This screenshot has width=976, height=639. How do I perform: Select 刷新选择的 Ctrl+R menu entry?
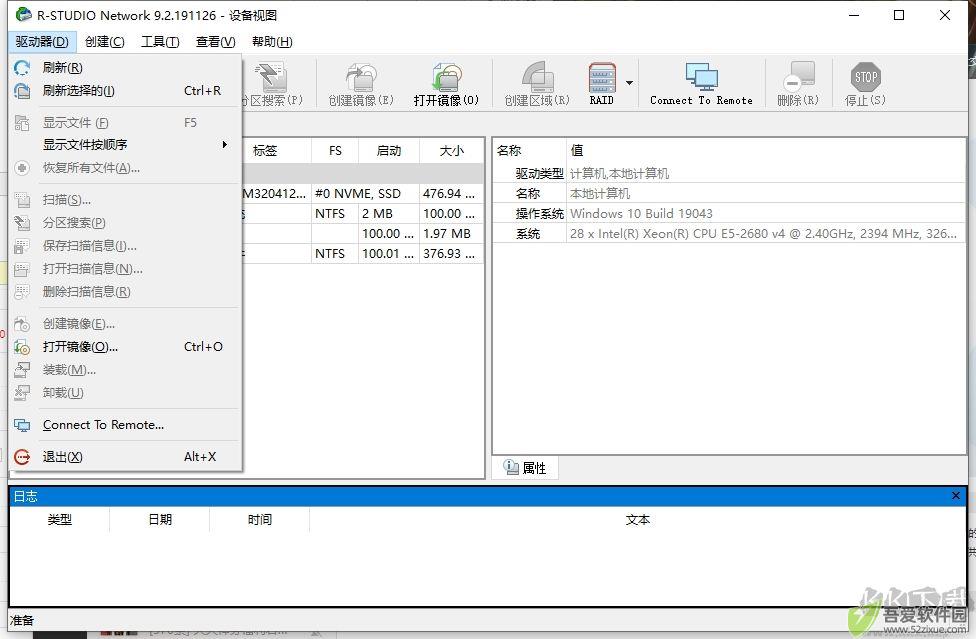125,91
